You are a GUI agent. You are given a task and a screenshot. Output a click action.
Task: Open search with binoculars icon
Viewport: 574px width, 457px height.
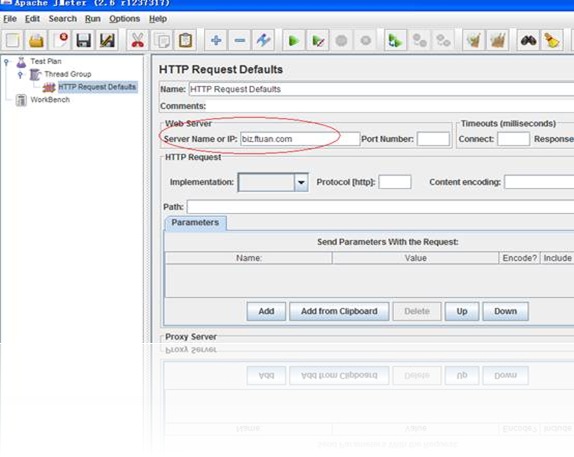tap(528, 40)
